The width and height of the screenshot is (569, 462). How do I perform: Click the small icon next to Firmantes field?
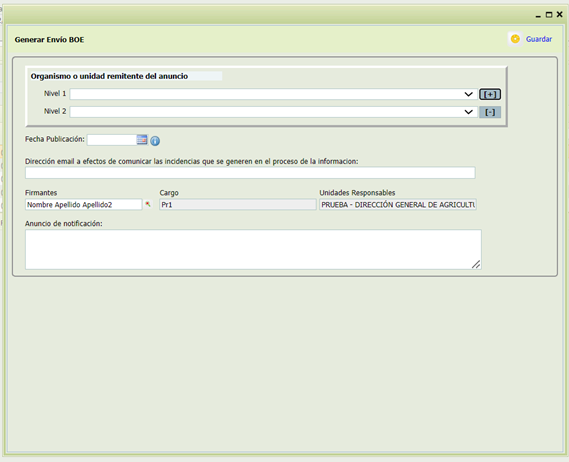(x=148, y=204)
